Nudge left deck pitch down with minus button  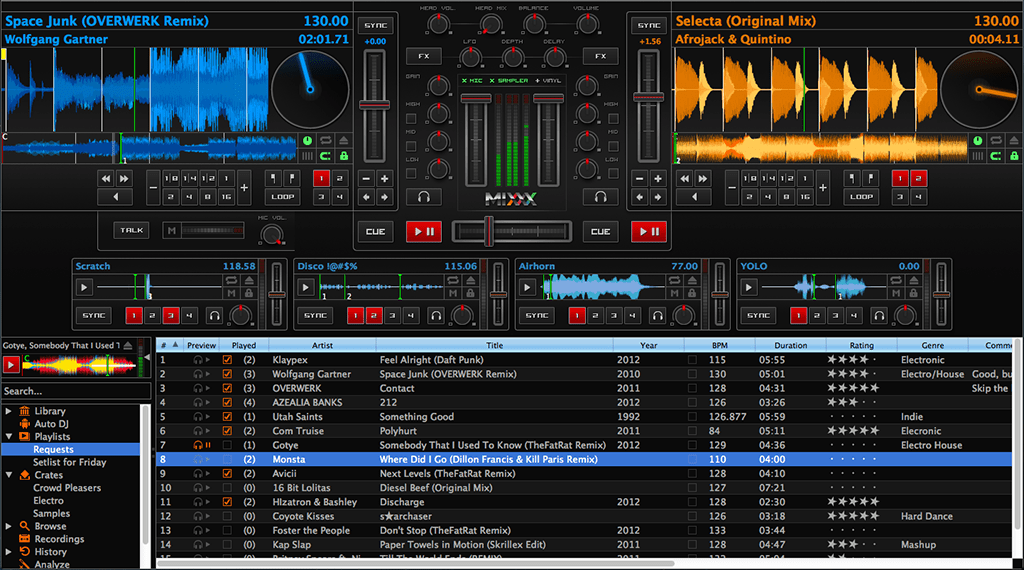366,178
